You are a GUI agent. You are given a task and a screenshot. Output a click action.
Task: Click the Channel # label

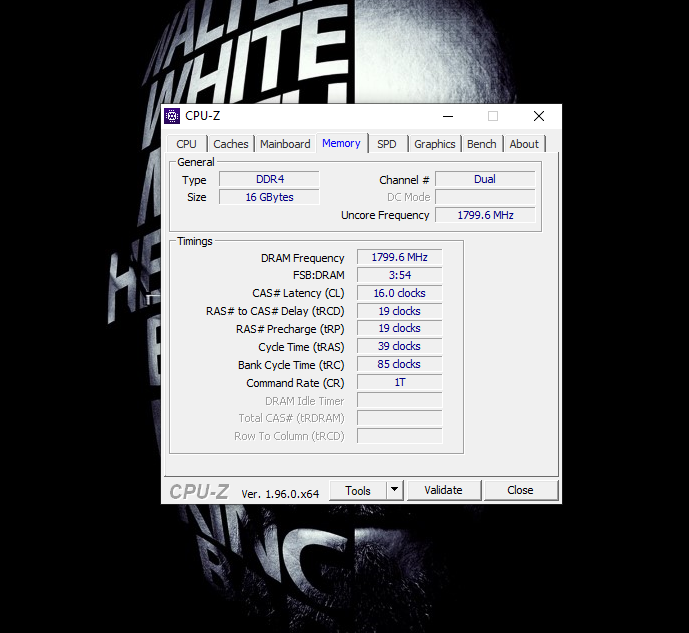coord(404,180)
